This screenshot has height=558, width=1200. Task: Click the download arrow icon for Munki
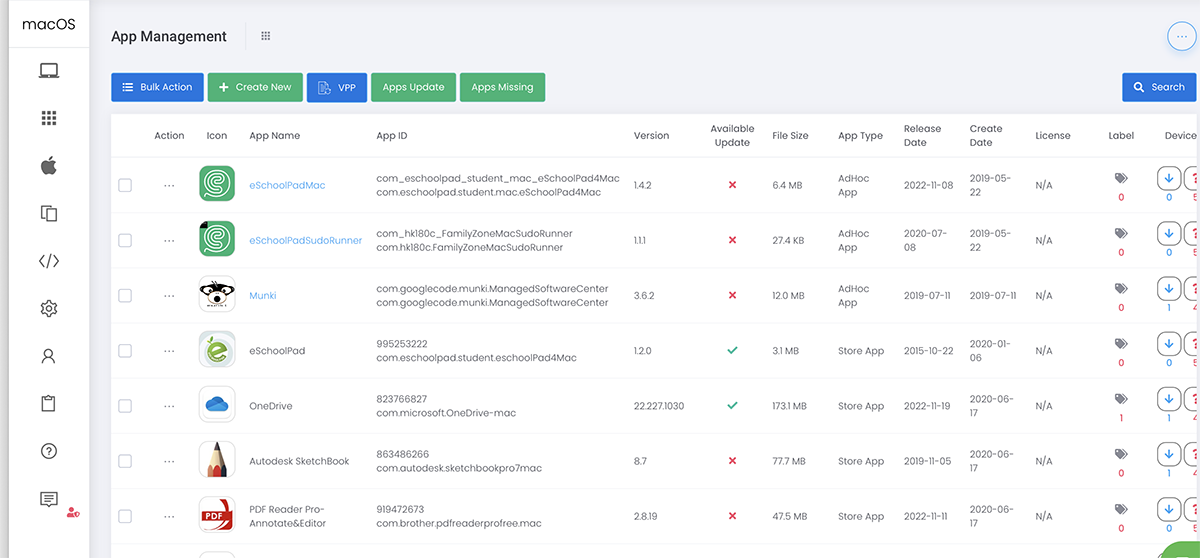pos(1168,288)
